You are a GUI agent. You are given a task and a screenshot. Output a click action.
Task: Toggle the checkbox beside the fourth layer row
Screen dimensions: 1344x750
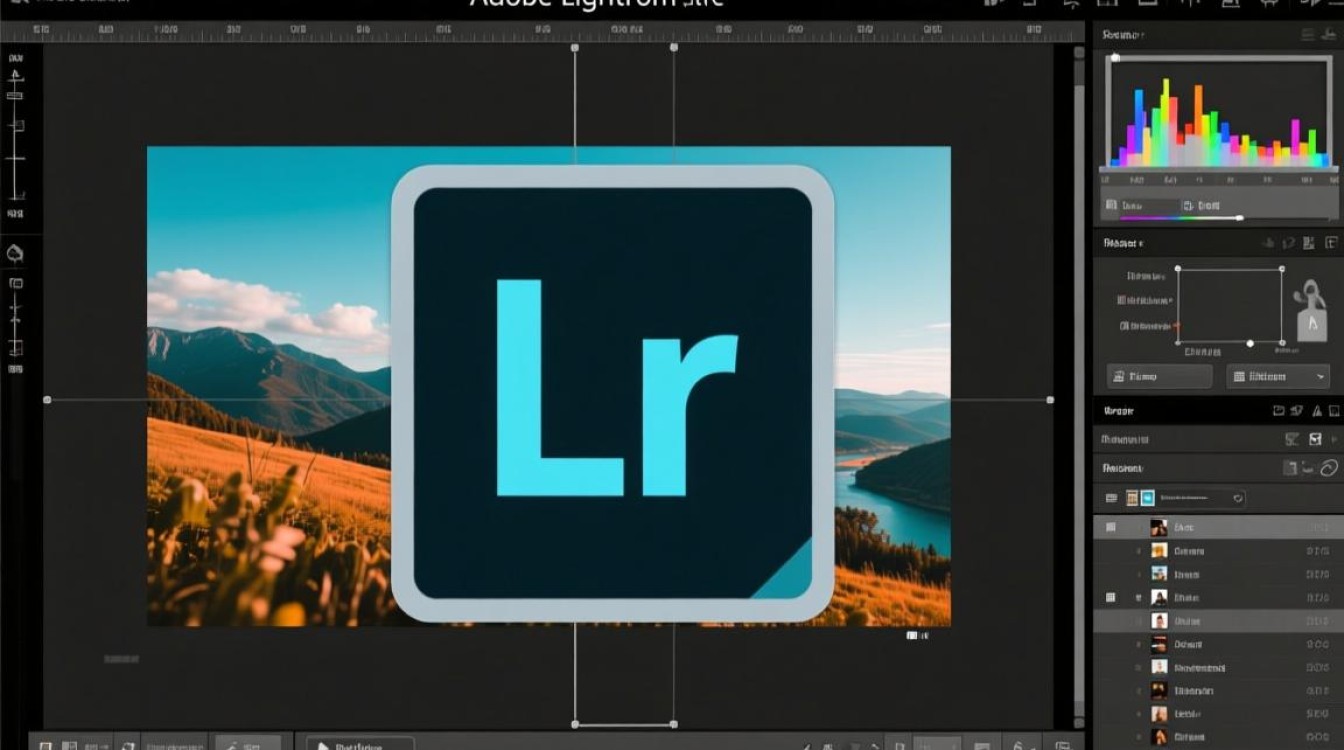1110,597
